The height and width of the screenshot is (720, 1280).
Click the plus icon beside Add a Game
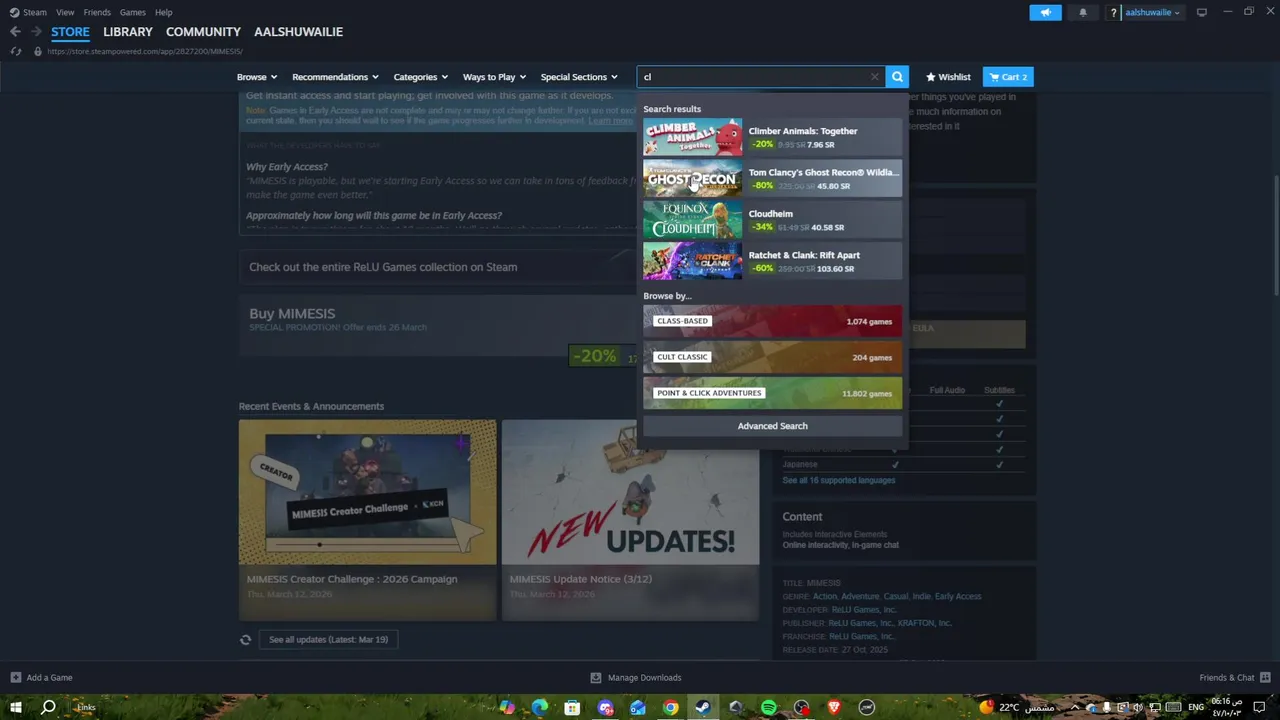15,677
